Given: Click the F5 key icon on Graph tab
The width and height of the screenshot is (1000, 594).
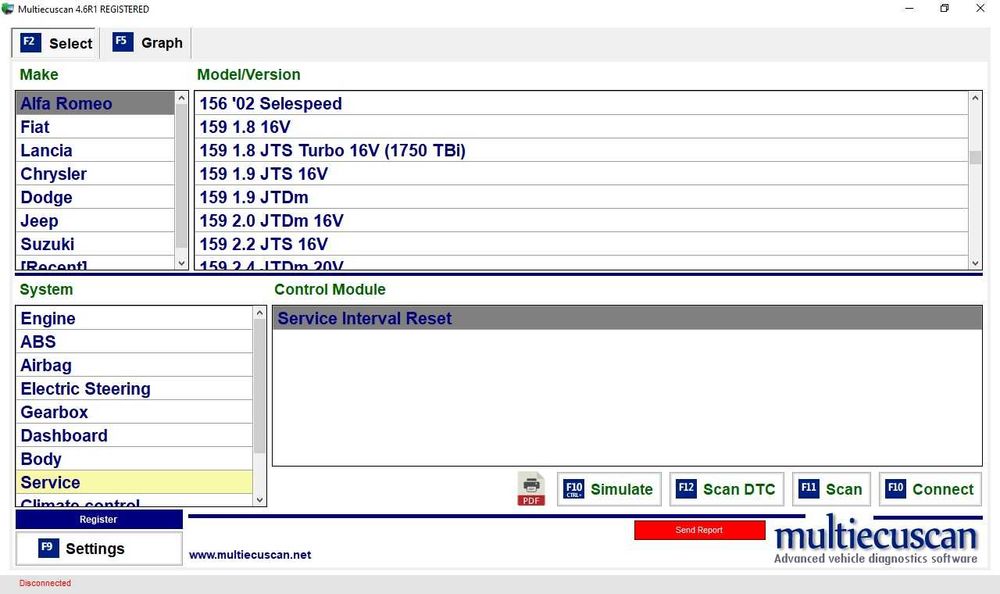Looking at the screenshot, I should (122, 42).
